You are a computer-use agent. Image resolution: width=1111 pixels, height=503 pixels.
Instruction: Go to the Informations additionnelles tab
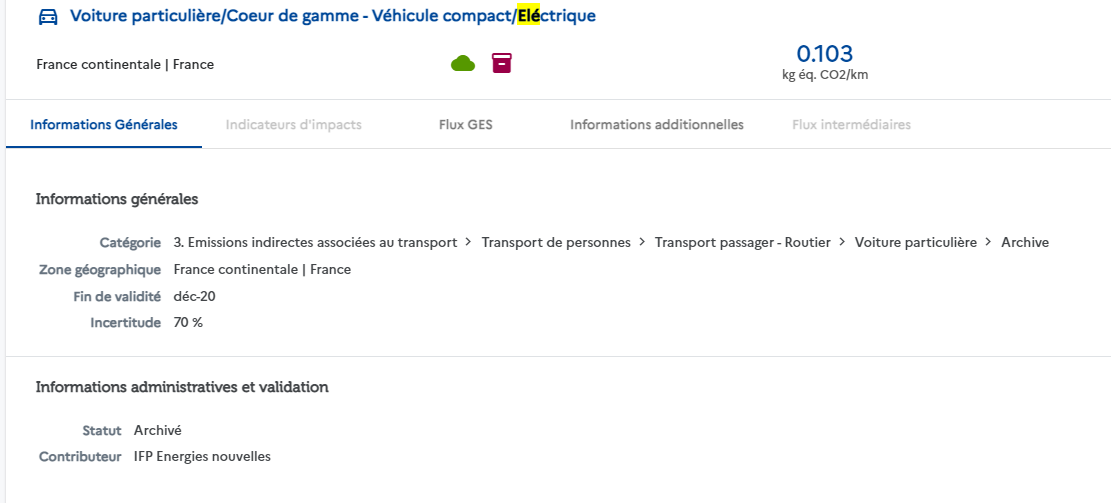657,125
